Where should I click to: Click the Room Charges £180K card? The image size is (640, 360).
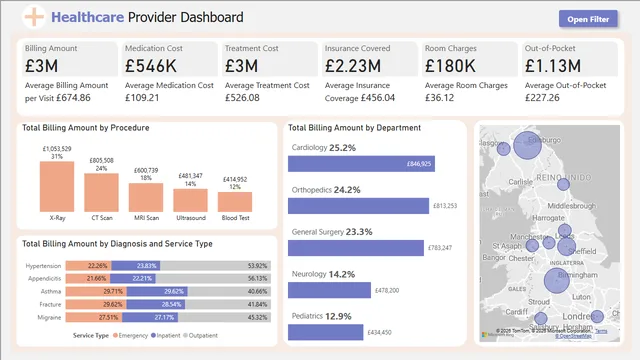pos(470,59)
